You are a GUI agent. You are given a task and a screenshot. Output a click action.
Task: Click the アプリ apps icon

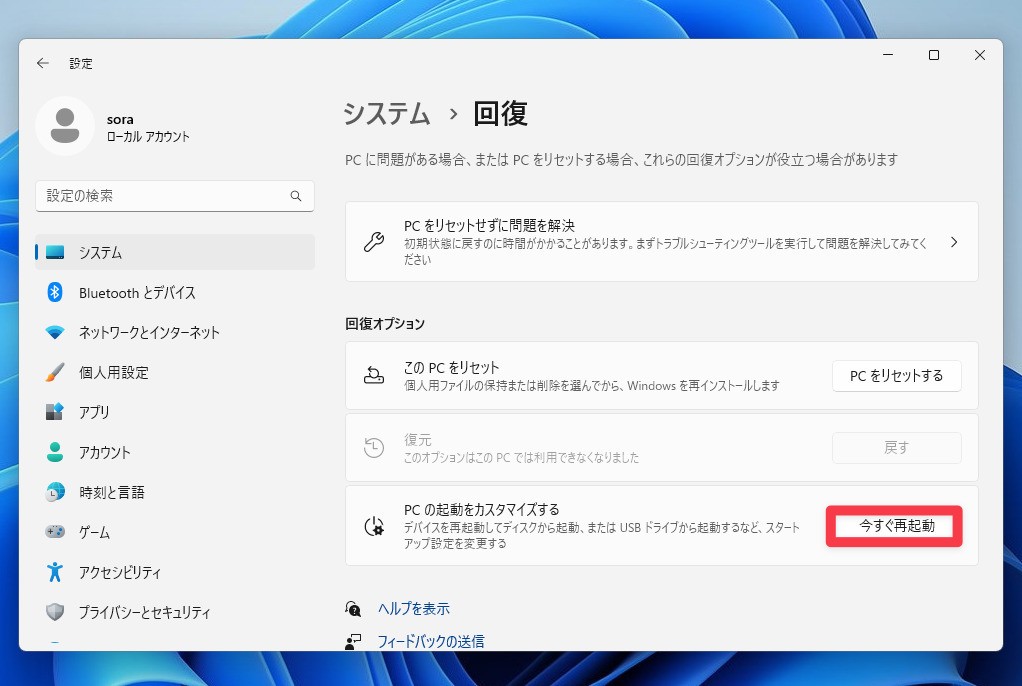pyautogui.click(x=55, y=411)
